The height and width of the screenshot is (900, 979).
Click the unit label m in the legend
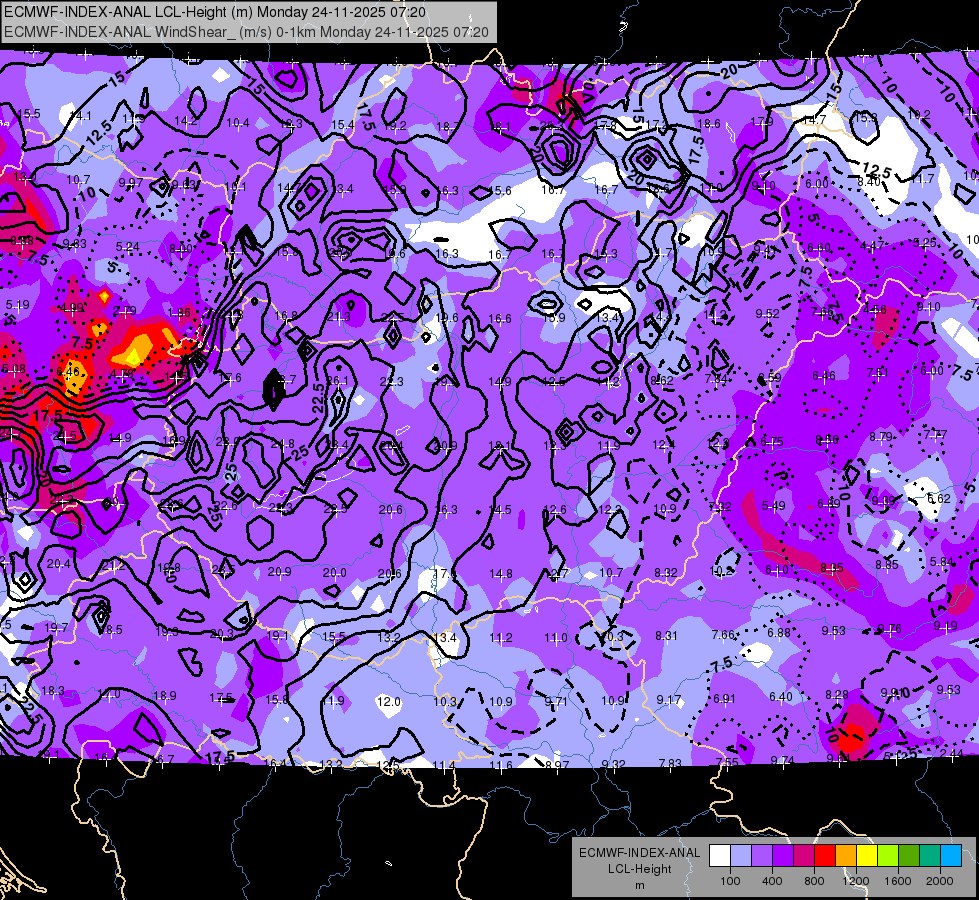pyautogui.click(x=639, y=885)
